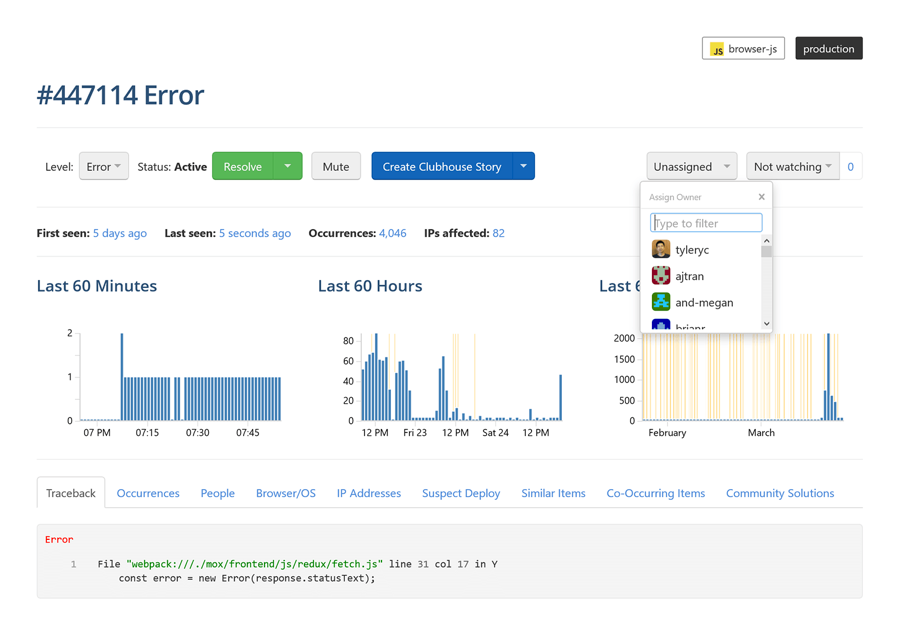Open the Browser/OS tab
Viewport: 899px width, 629px height.
286,493
